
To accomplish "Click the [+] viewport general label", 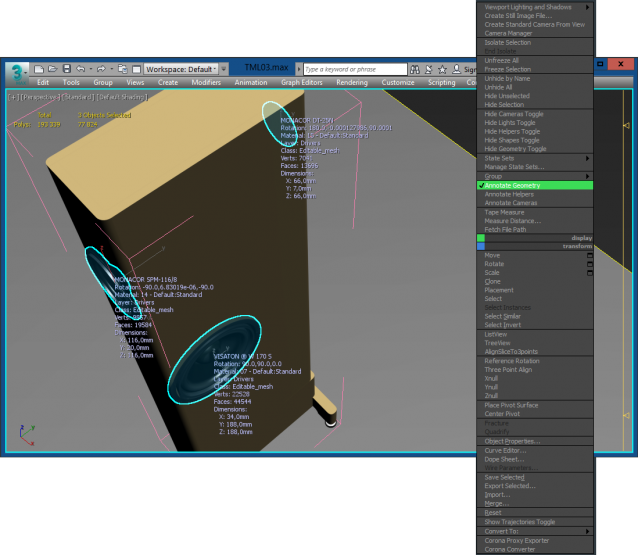I will 13,97.
